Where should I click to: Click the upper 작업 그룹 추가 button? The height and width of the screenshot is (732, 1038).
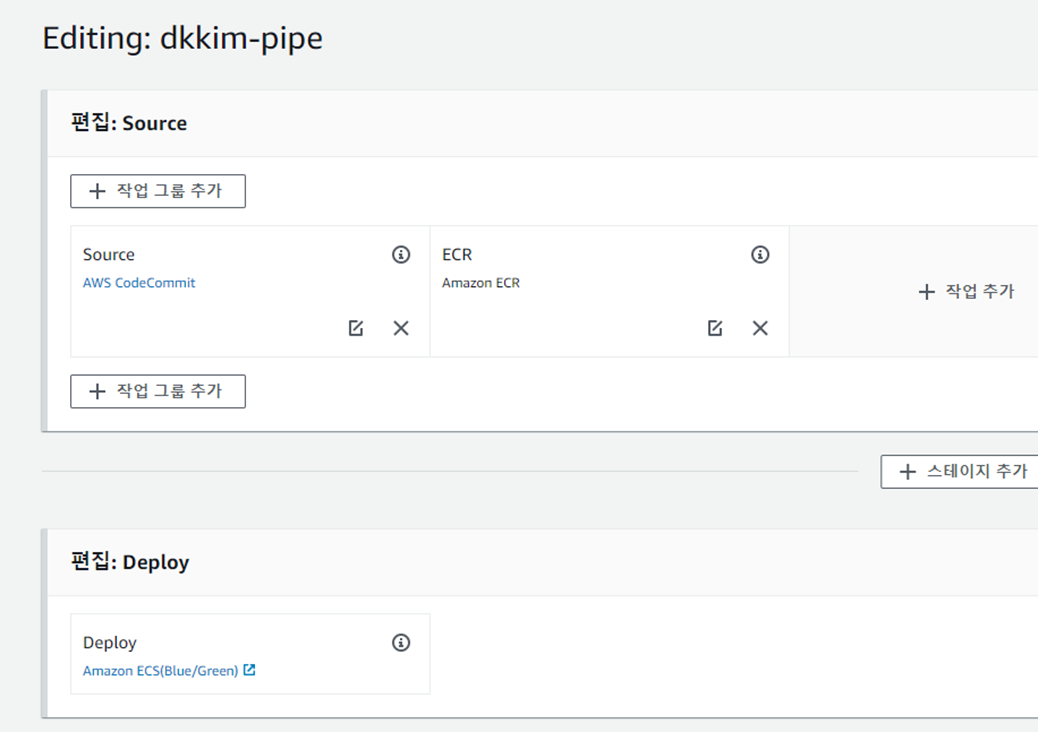(x=157, y=191)
